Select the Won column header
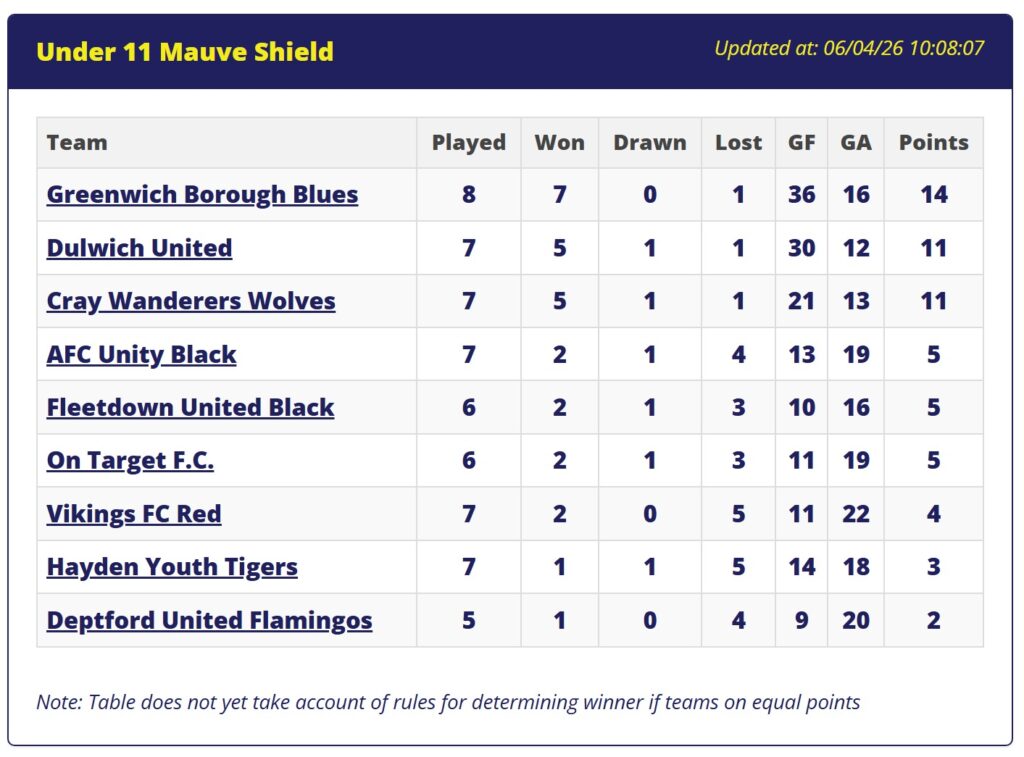1024x757 pixels. (559, 142)
